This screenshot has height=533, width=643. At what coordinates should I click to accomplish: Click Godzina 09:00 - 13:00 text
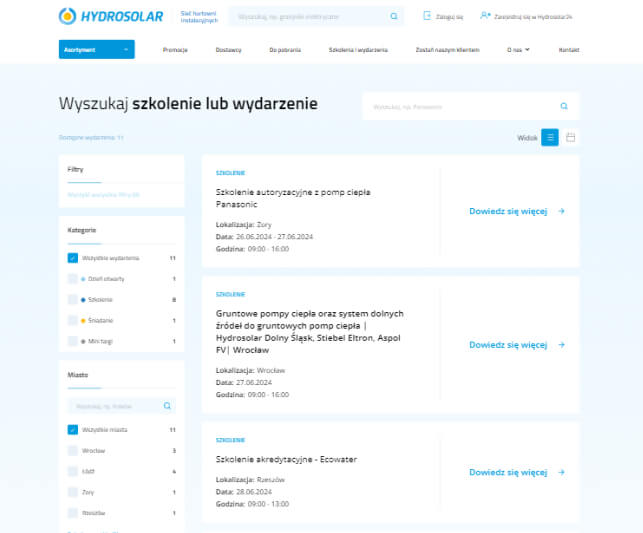(252, 504)
